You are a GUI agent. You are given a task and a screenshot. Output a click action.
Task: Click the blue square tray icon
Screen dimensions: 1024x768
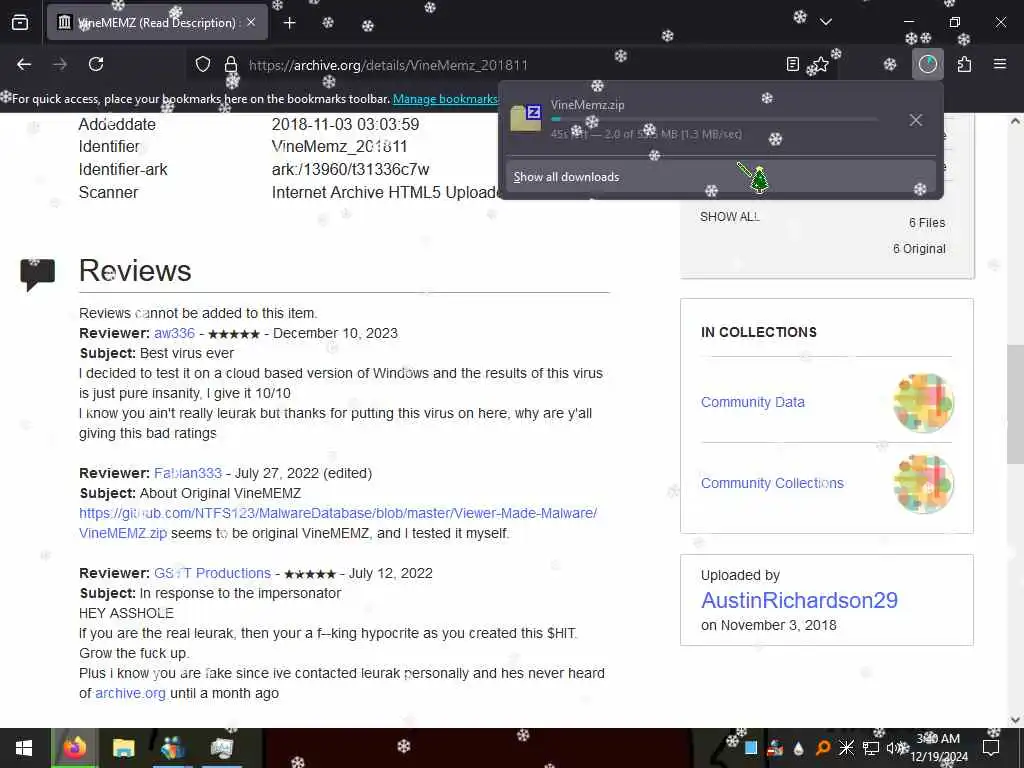pos(751,748)
